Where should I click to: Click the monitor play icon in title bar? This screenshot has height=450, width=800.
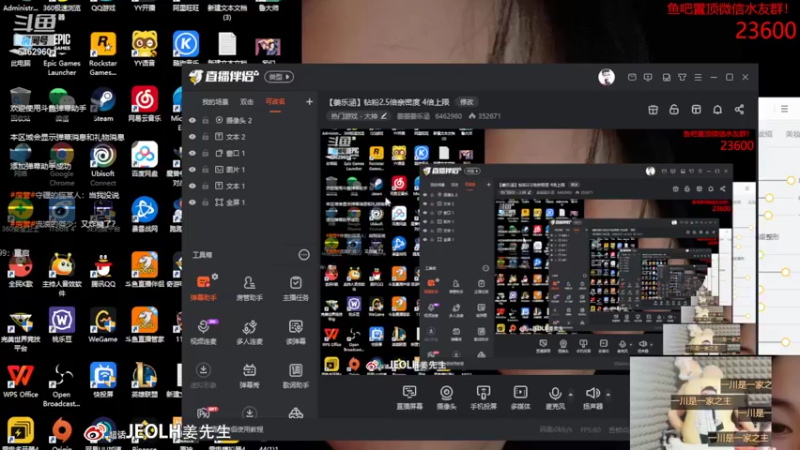coord(647,77)
